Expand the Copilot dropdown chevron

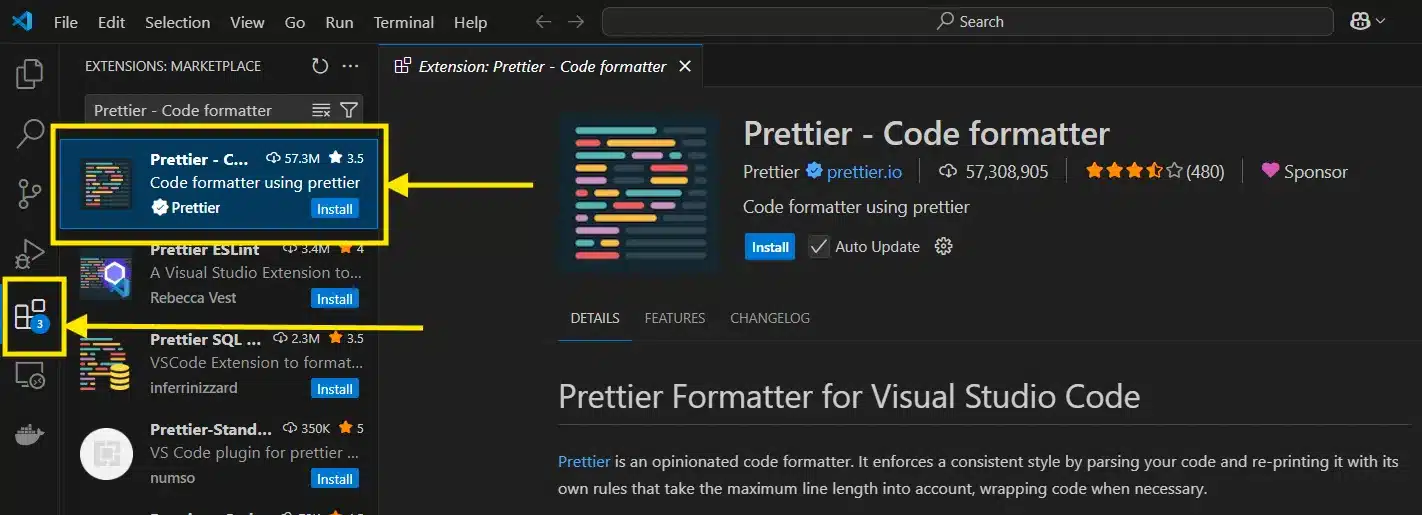1381,21
